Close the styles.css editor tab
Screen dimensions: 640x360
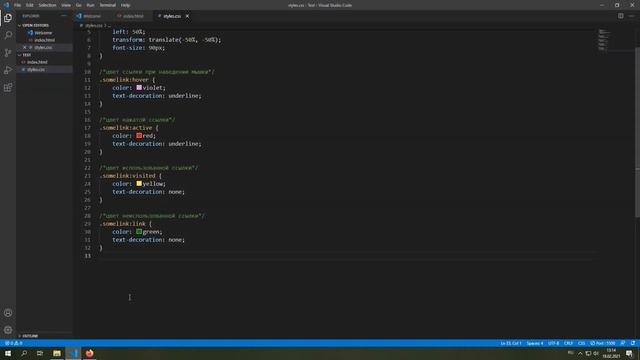187,16
